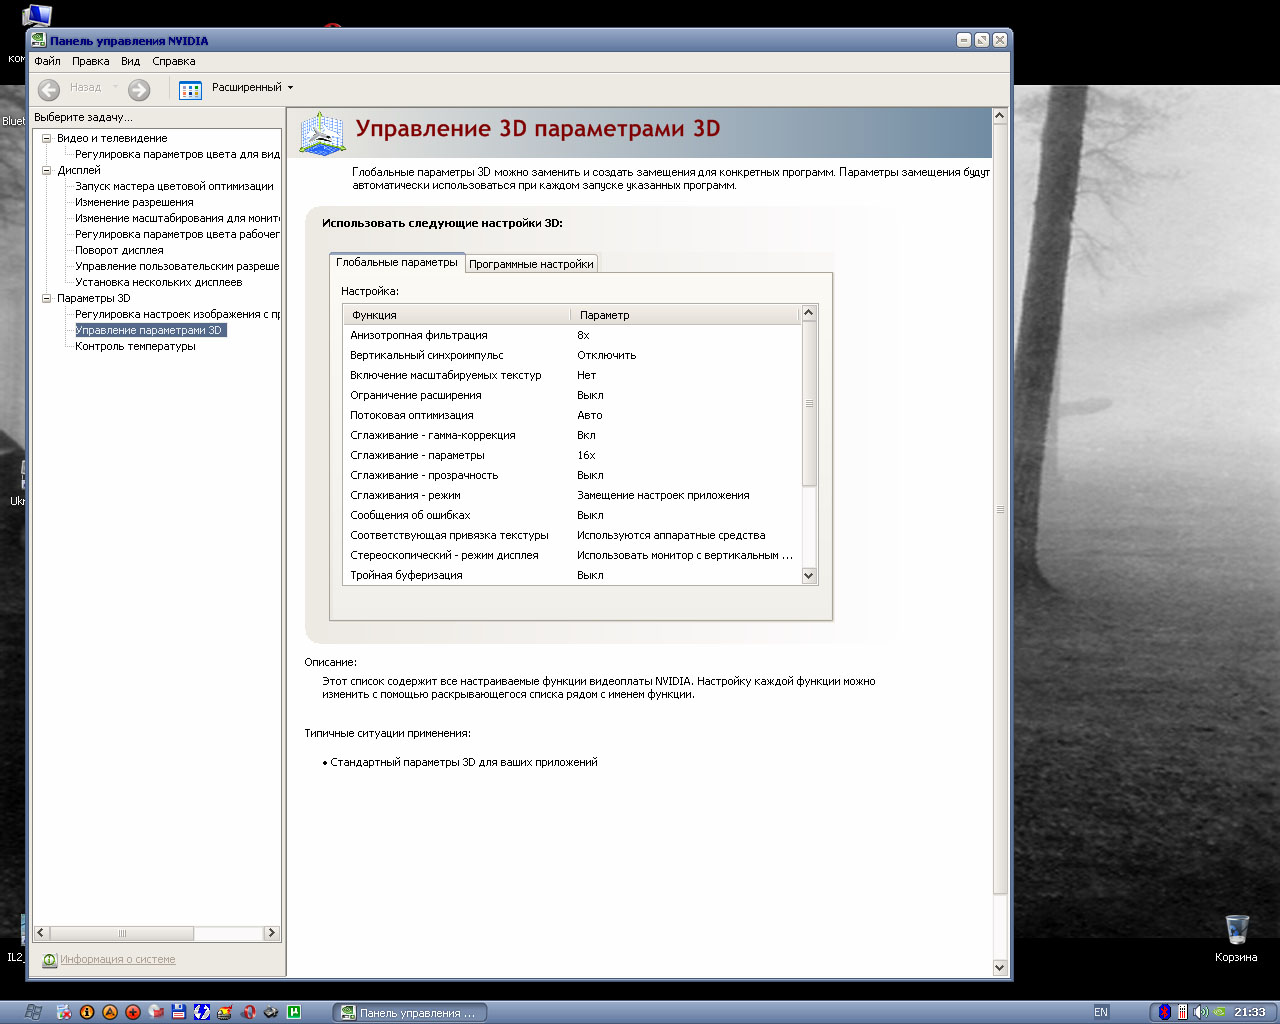Select Регулировка параметров цвета для видео item
This screenshot has width=1280, height=1024.
pos(177,154)
